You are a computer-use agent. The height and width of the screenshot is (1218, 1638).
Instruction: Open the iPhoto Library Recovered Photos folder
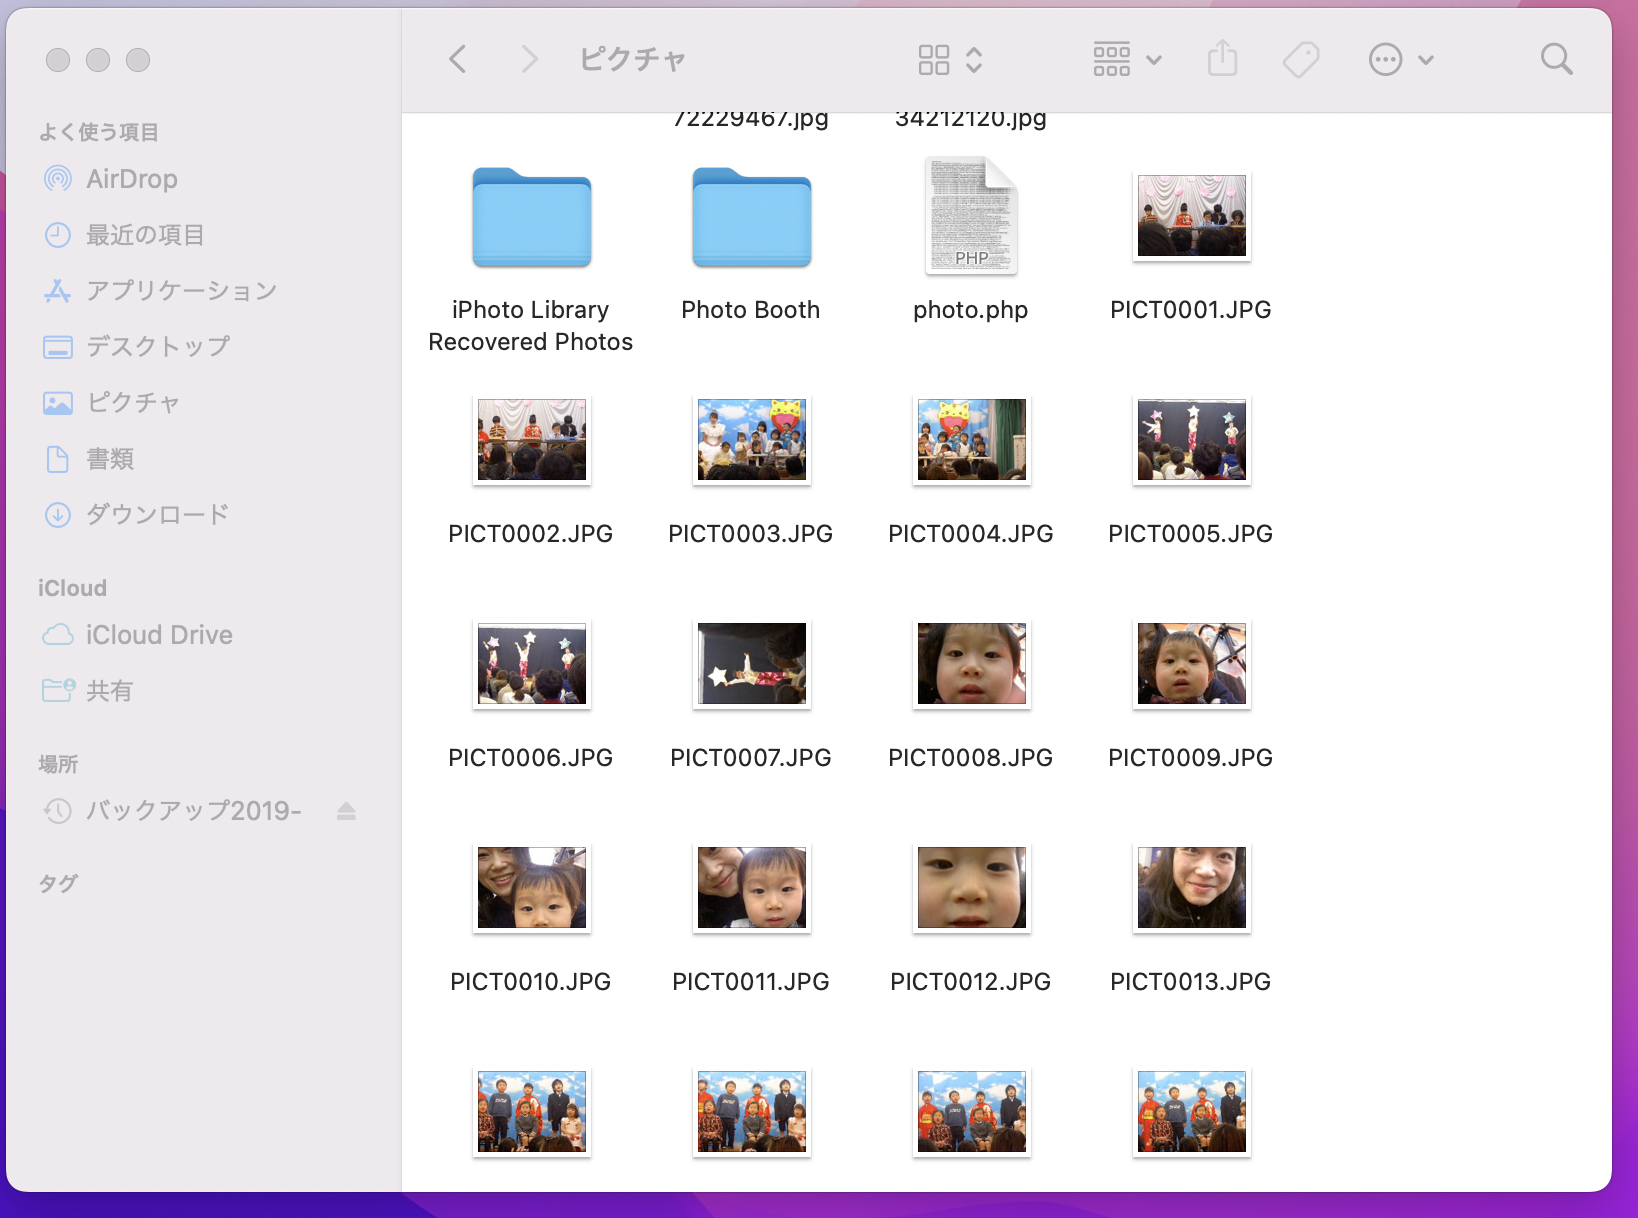click(x=531, y=218)
